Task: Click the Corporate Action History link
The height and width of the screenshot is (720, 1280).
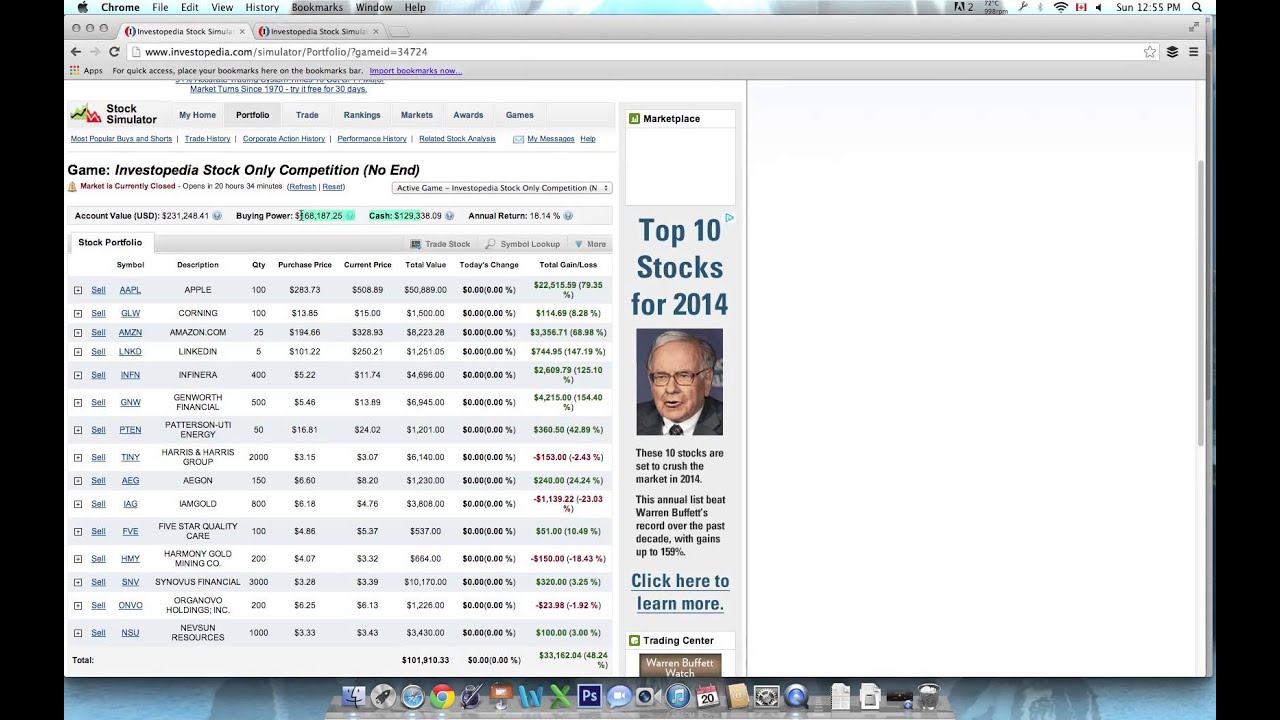Action: point(284,139)
